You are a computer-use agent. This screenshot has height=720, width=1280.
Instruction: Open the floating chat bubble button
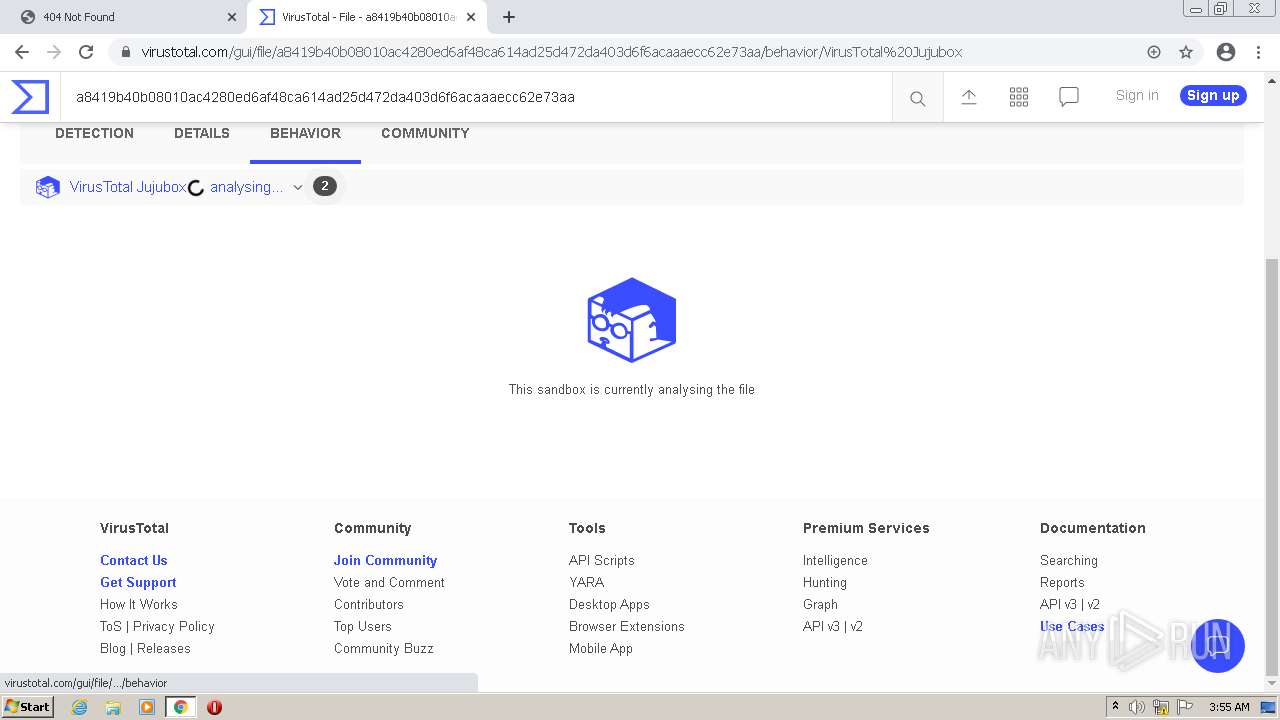tap(1217, 645)
